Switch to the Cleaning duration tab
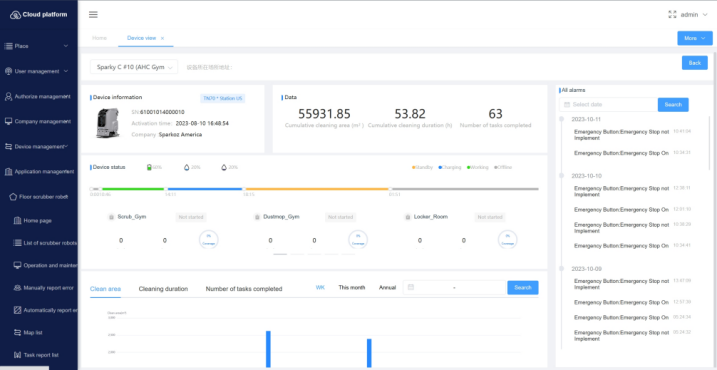This screenshot has width=717, height=370. 163,289
